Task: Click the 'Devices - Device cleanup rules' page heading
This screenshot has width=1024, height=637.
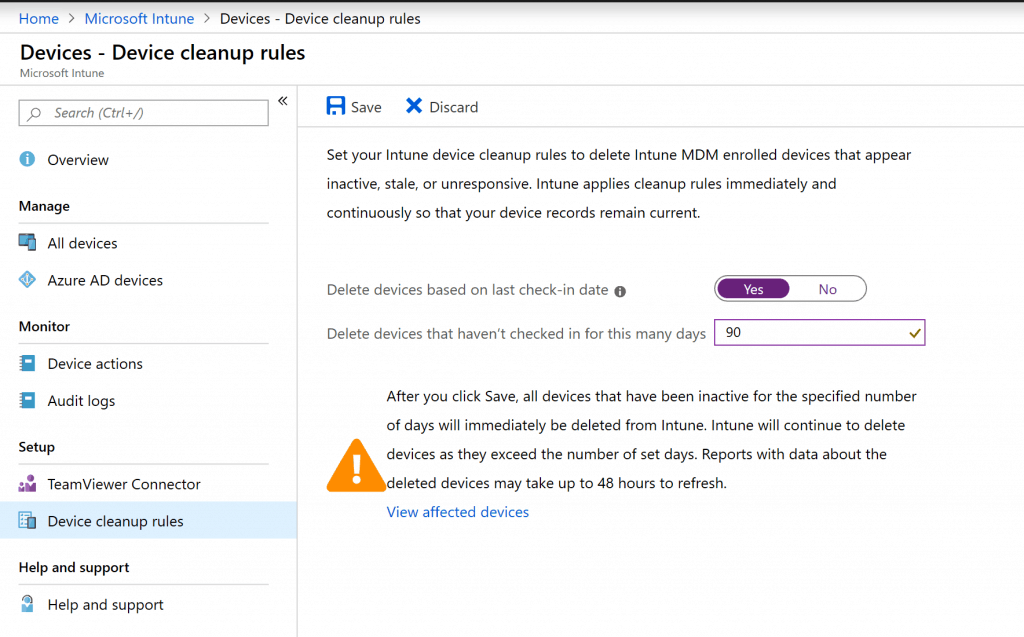Action: click(163, 52)
